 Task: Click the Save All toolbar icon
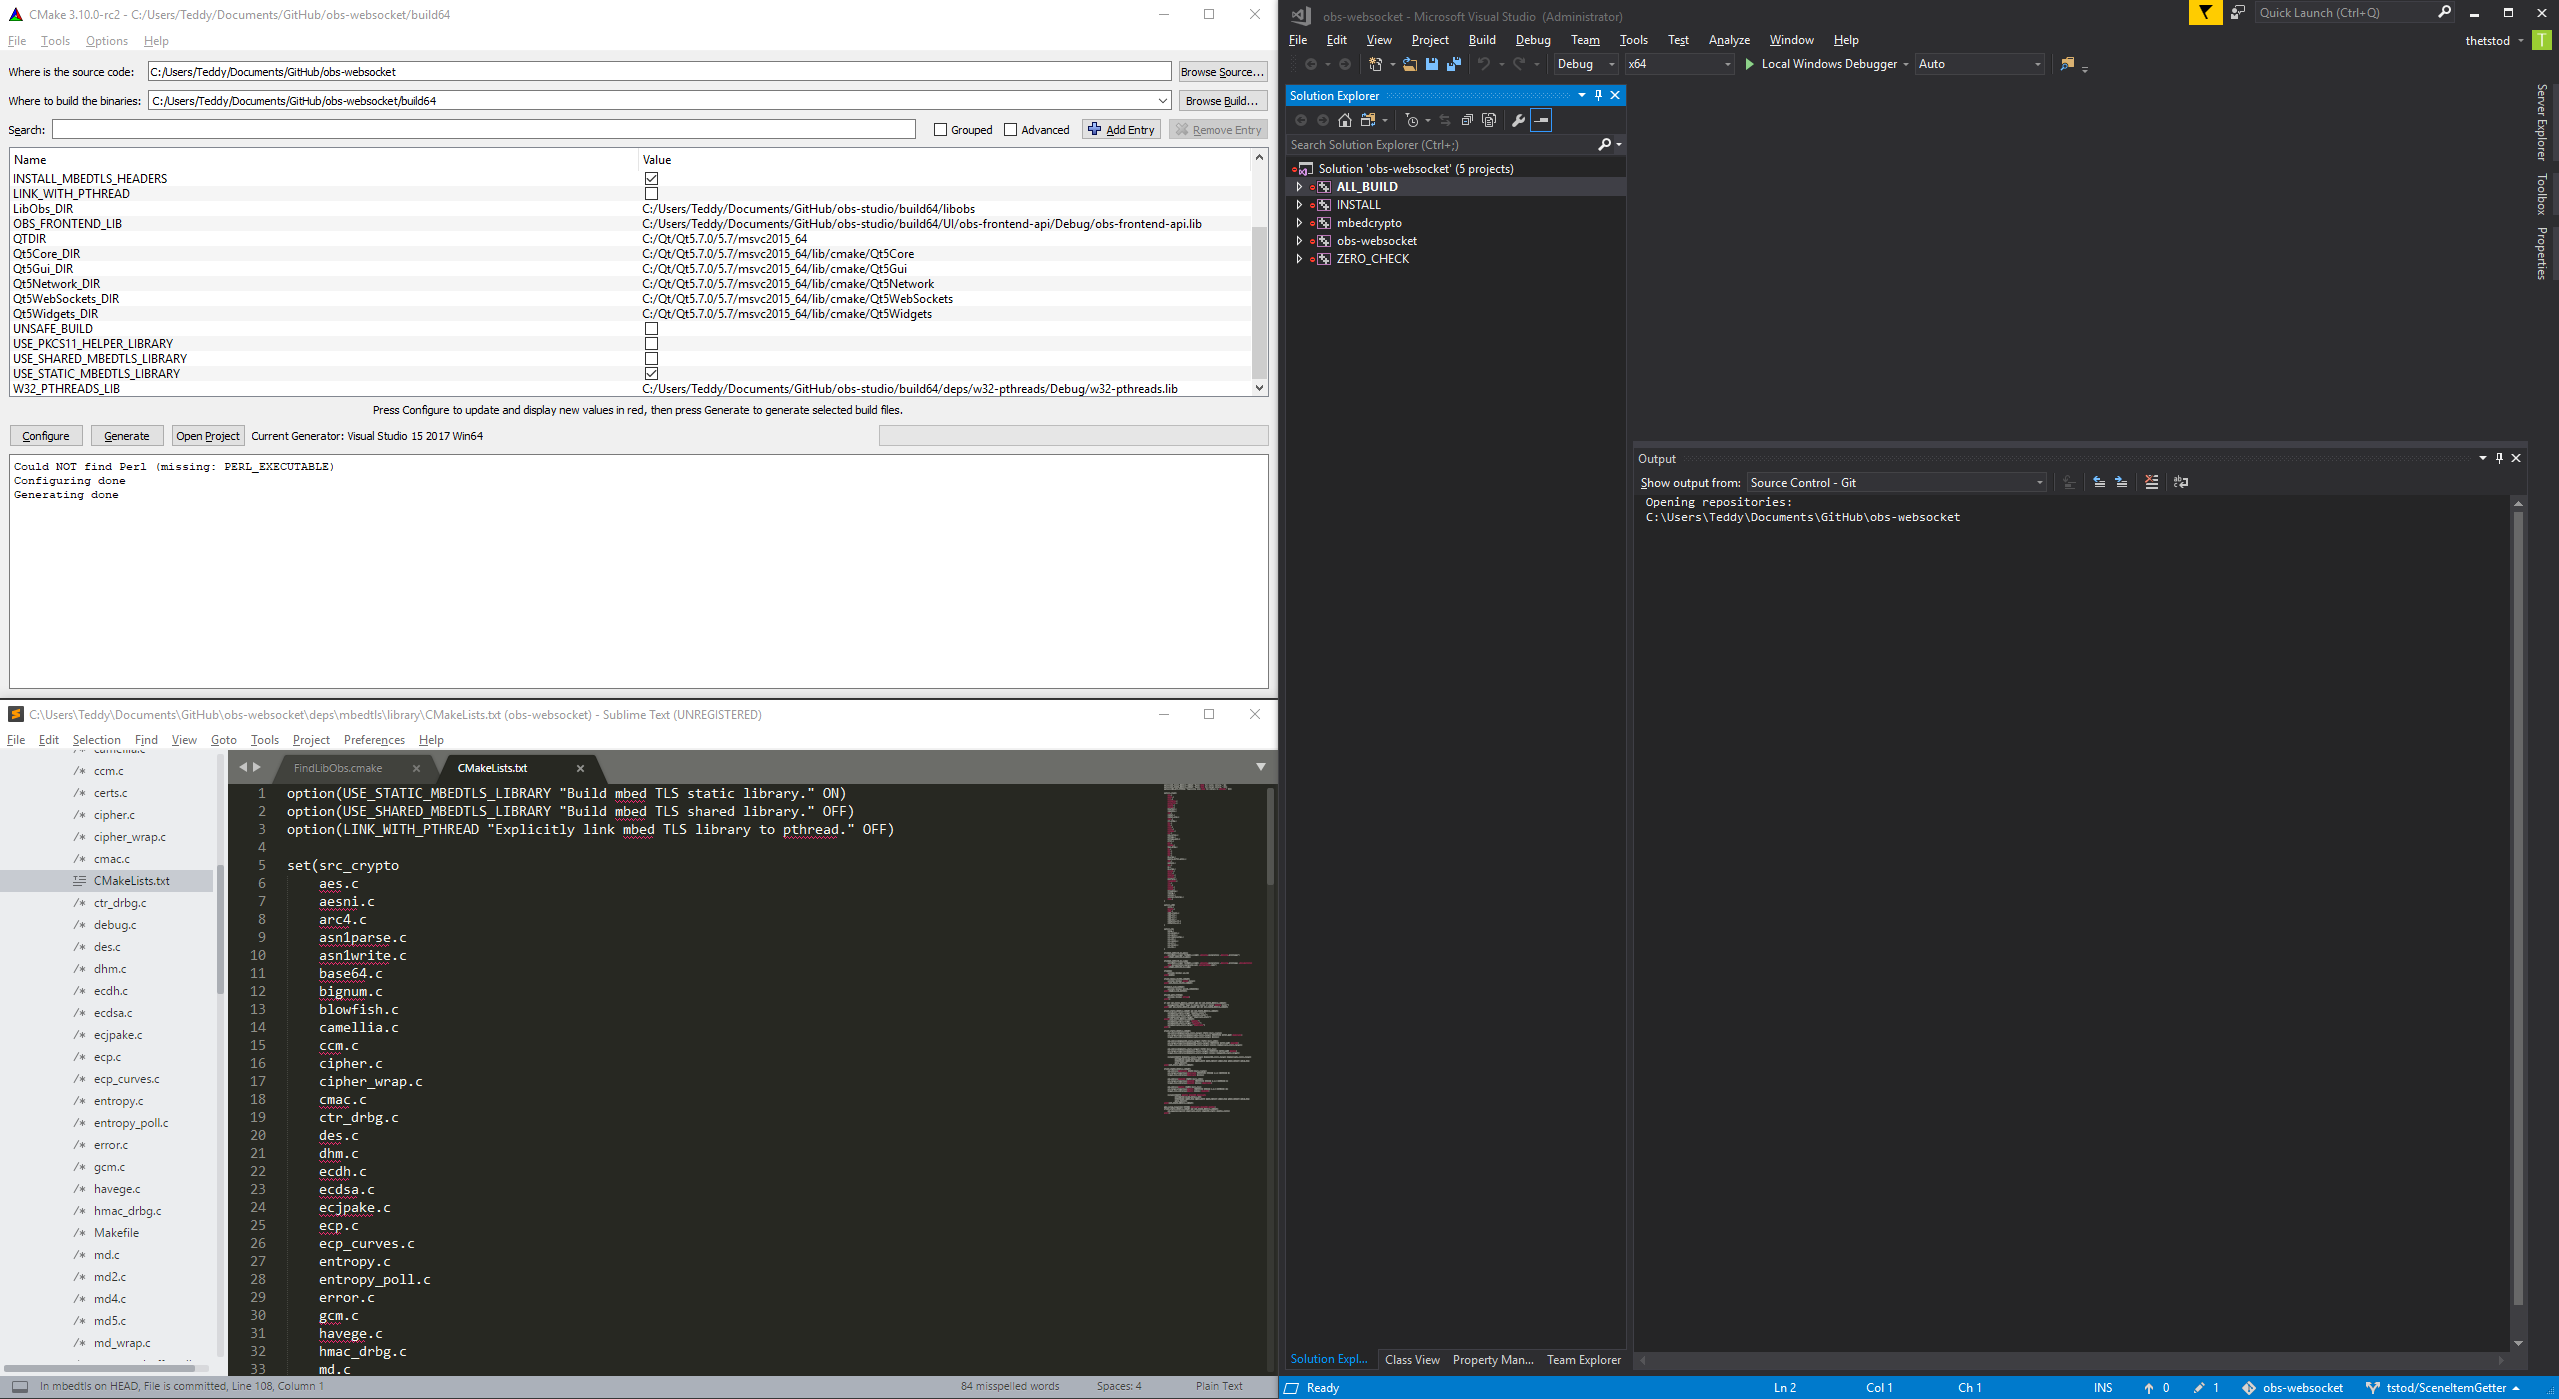point(1456,64)
